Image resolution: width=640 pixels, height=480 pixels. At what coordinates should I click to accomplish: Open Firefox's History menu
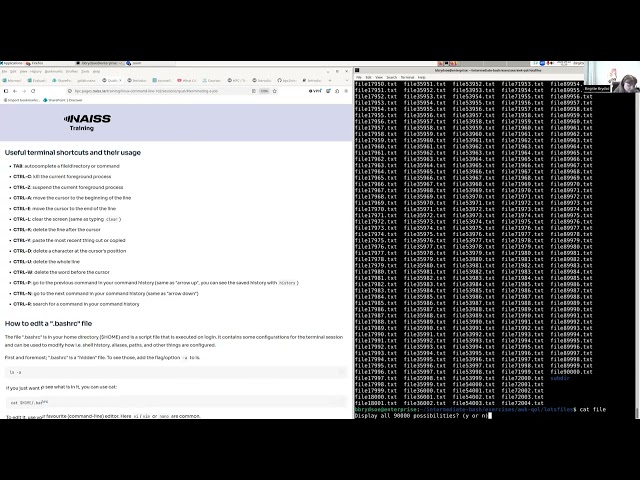coord(36,71)
